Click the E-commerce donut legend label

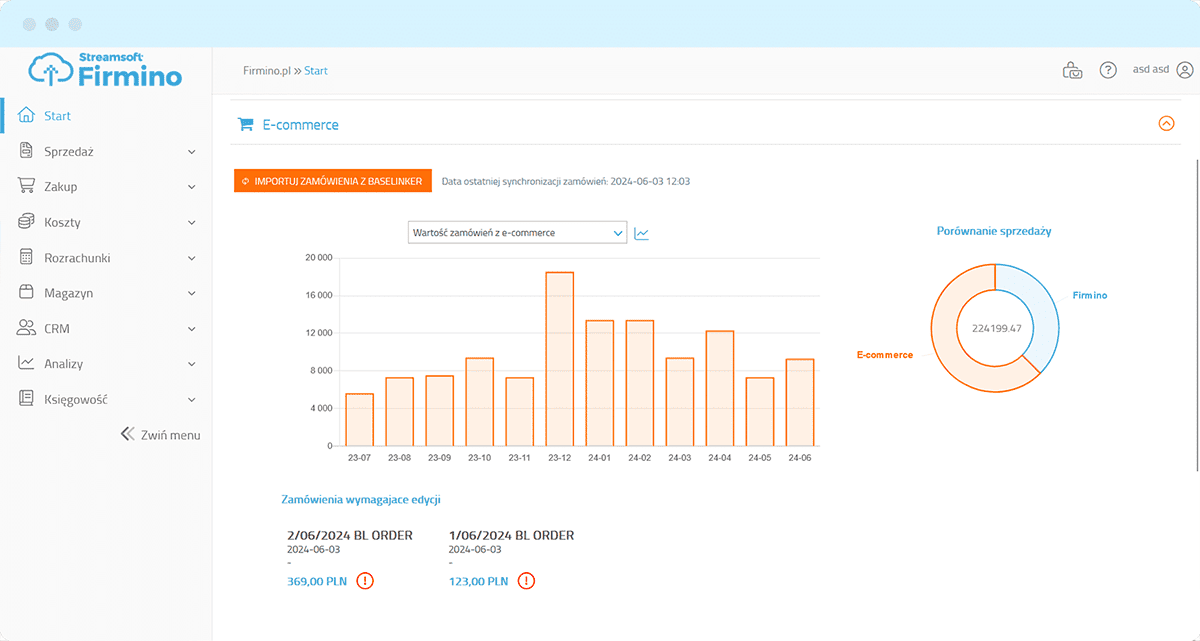(885, 355)
